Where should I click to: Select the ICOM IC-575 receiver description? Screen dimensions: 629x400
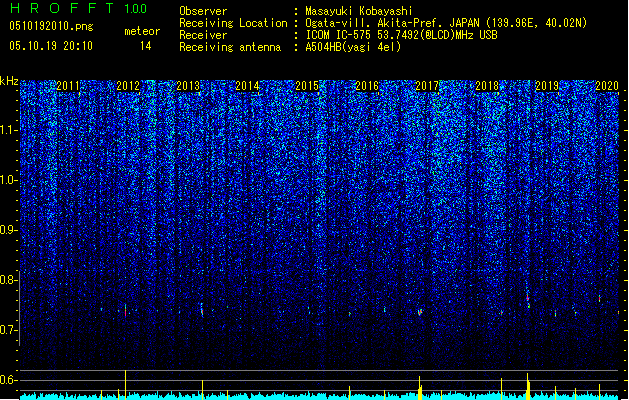[402, 35]
